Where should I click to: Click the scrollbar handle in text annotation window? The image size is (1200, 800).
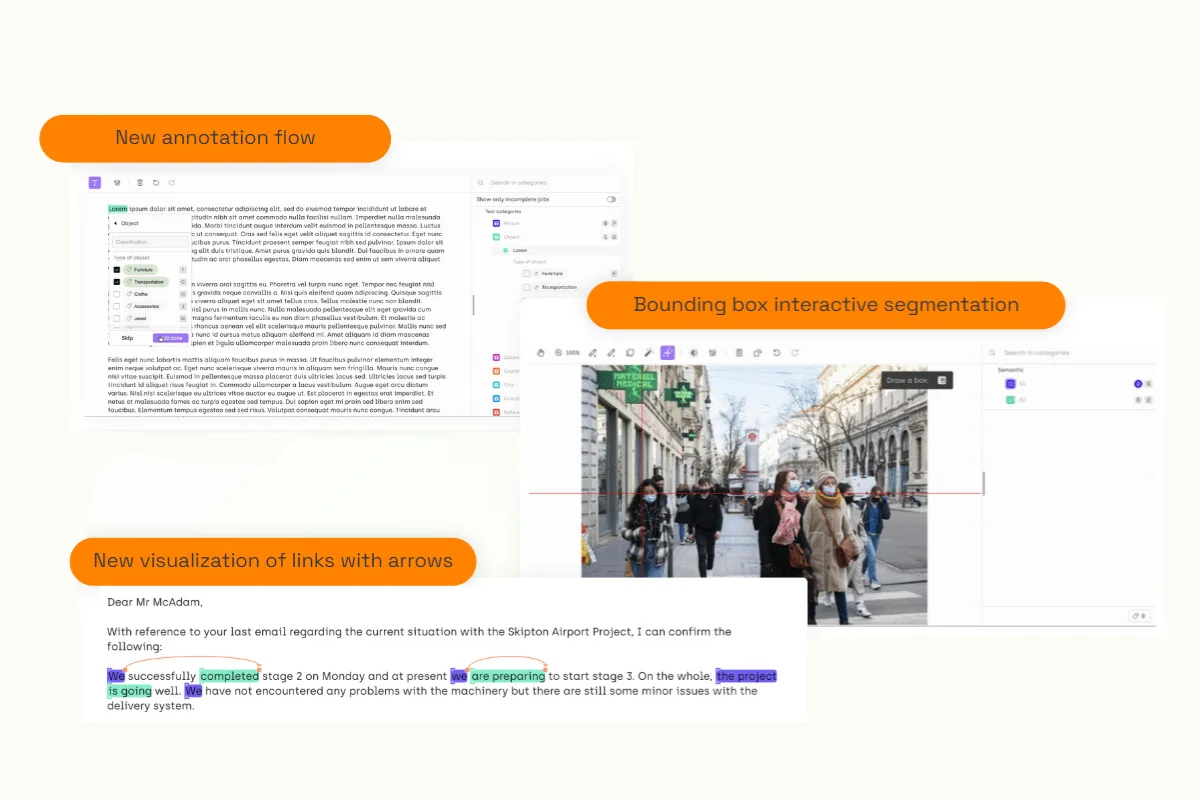coord(473,306)
